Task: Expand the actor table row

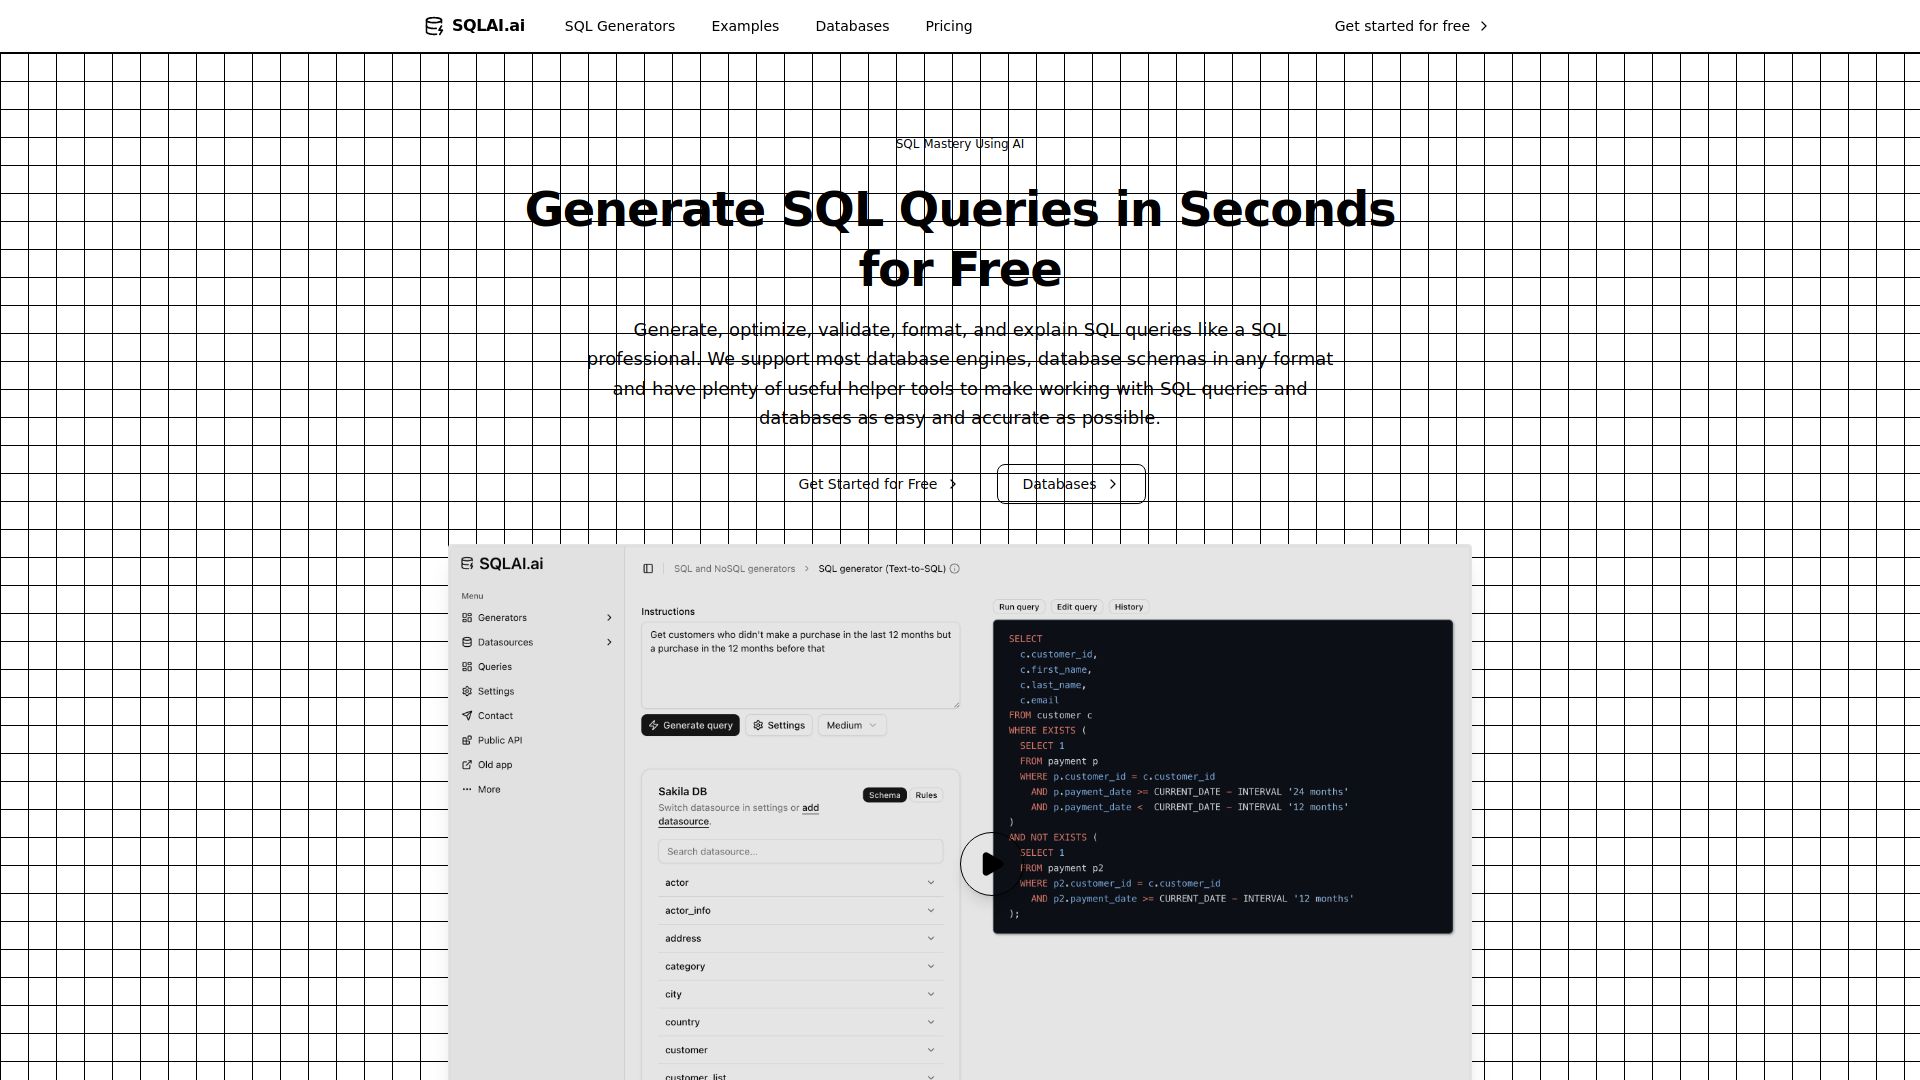Action: pyautogui.click(x=800, y=883)
